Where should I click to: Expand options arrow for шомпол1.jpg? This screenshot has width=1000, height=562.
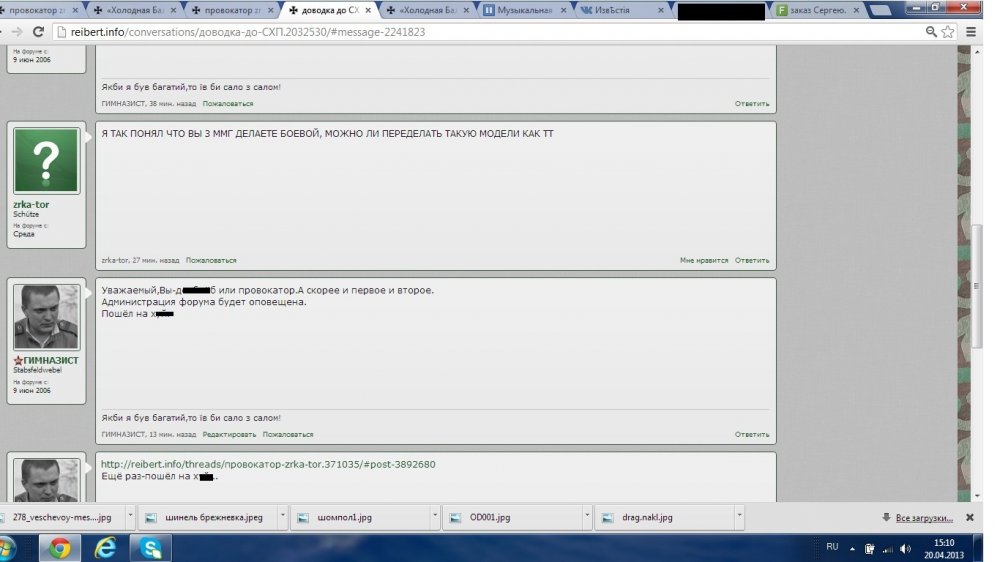[x=435, y=515]
